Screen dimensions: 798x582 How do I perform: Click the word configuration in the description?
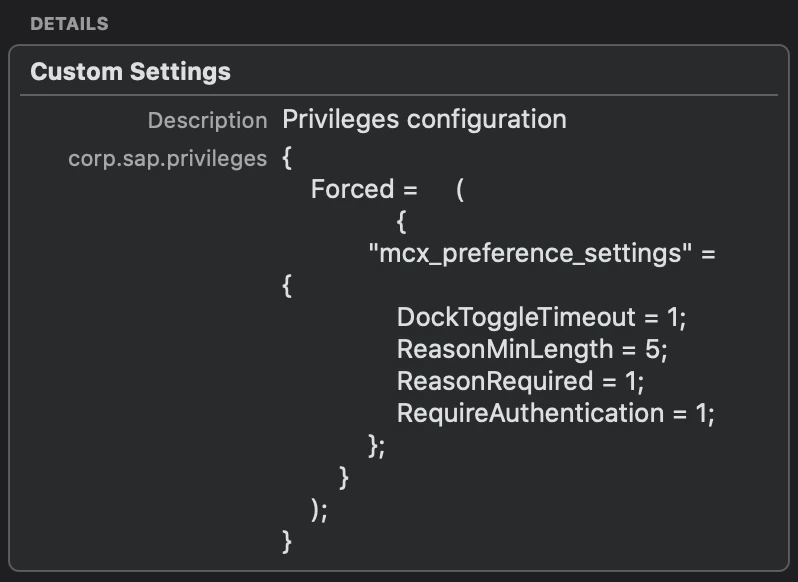(487, 120)
